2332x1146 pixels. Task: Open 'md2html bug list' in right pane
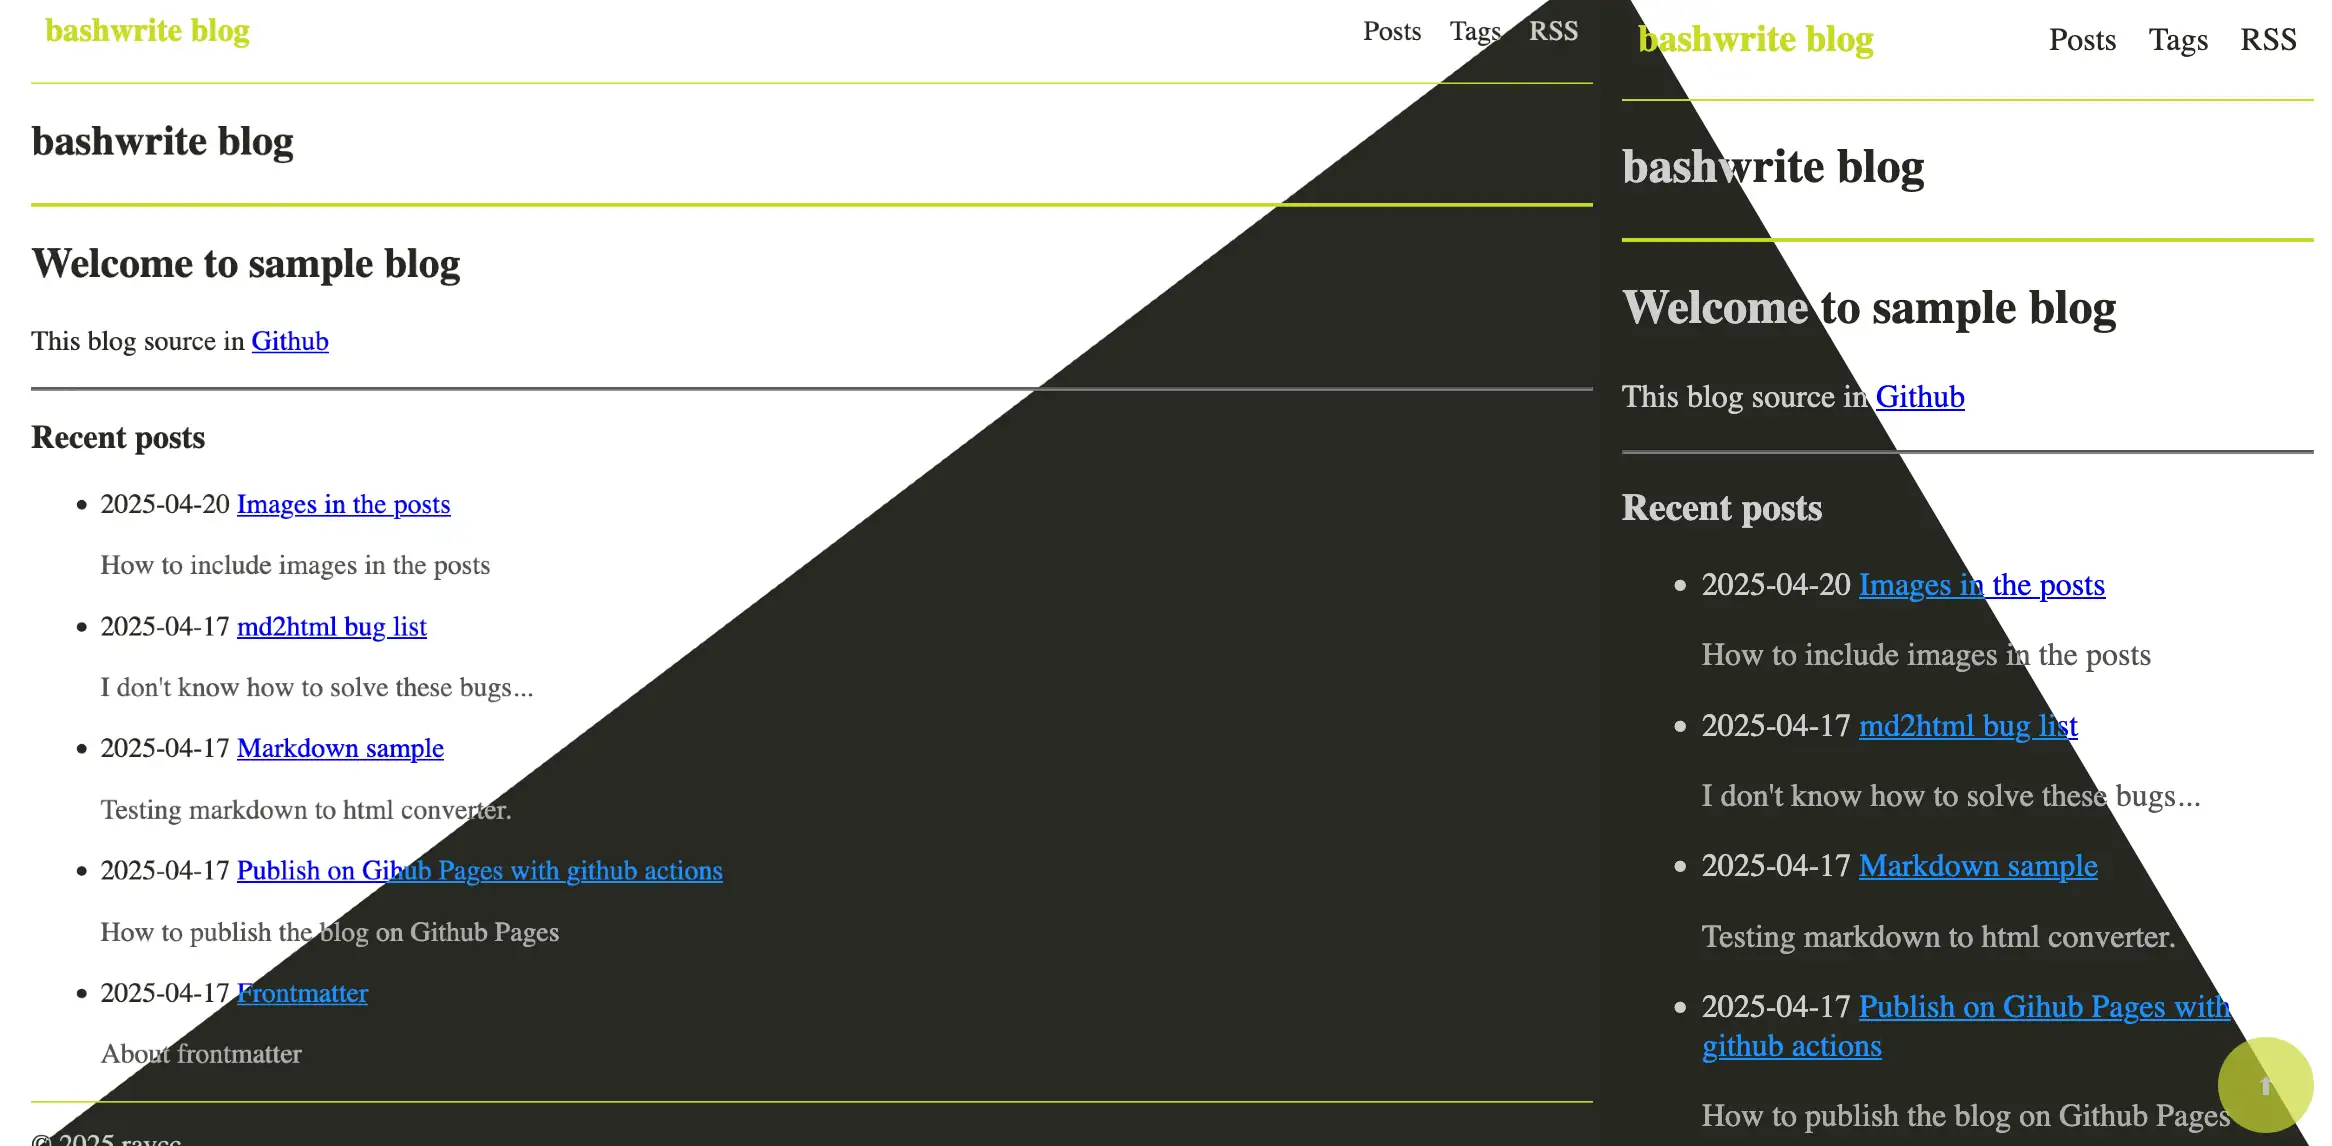point(1968,726)
